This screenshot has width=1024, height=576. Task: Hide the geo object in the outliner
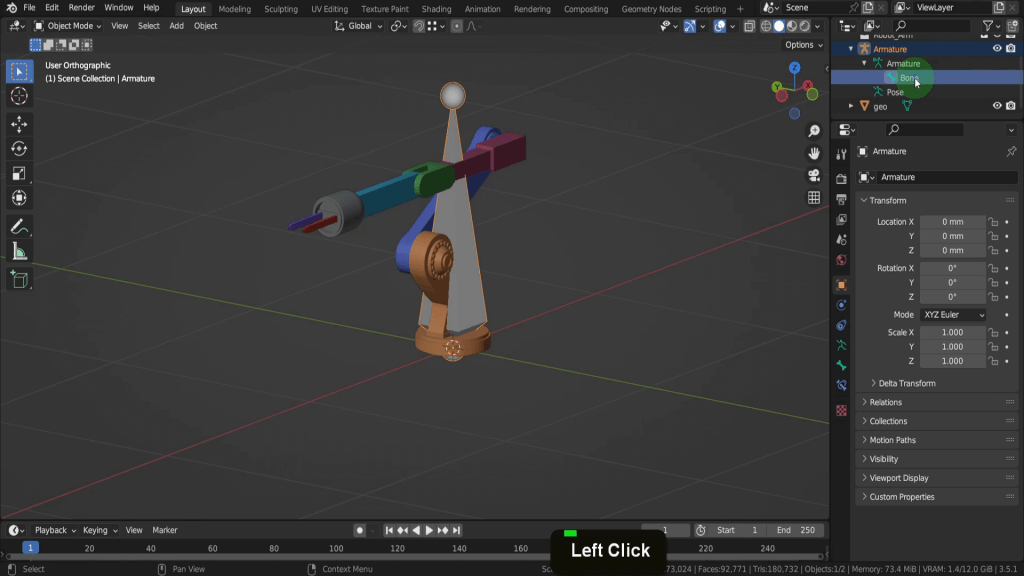coord(997,106)
